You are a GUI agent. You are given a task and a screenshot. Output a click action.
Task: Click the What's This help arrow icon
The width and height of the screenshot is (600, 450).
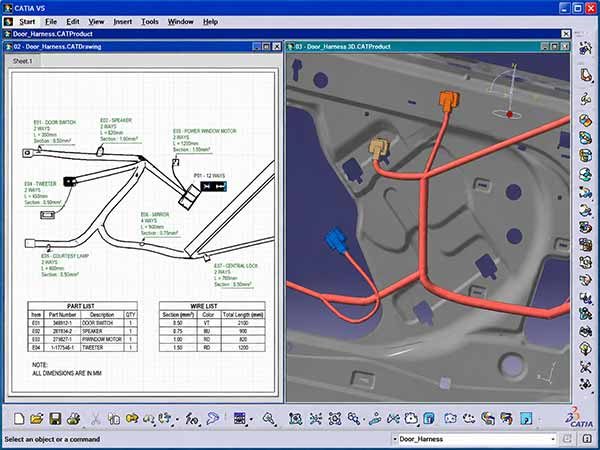pyautogui.click(x=213, y=418)
